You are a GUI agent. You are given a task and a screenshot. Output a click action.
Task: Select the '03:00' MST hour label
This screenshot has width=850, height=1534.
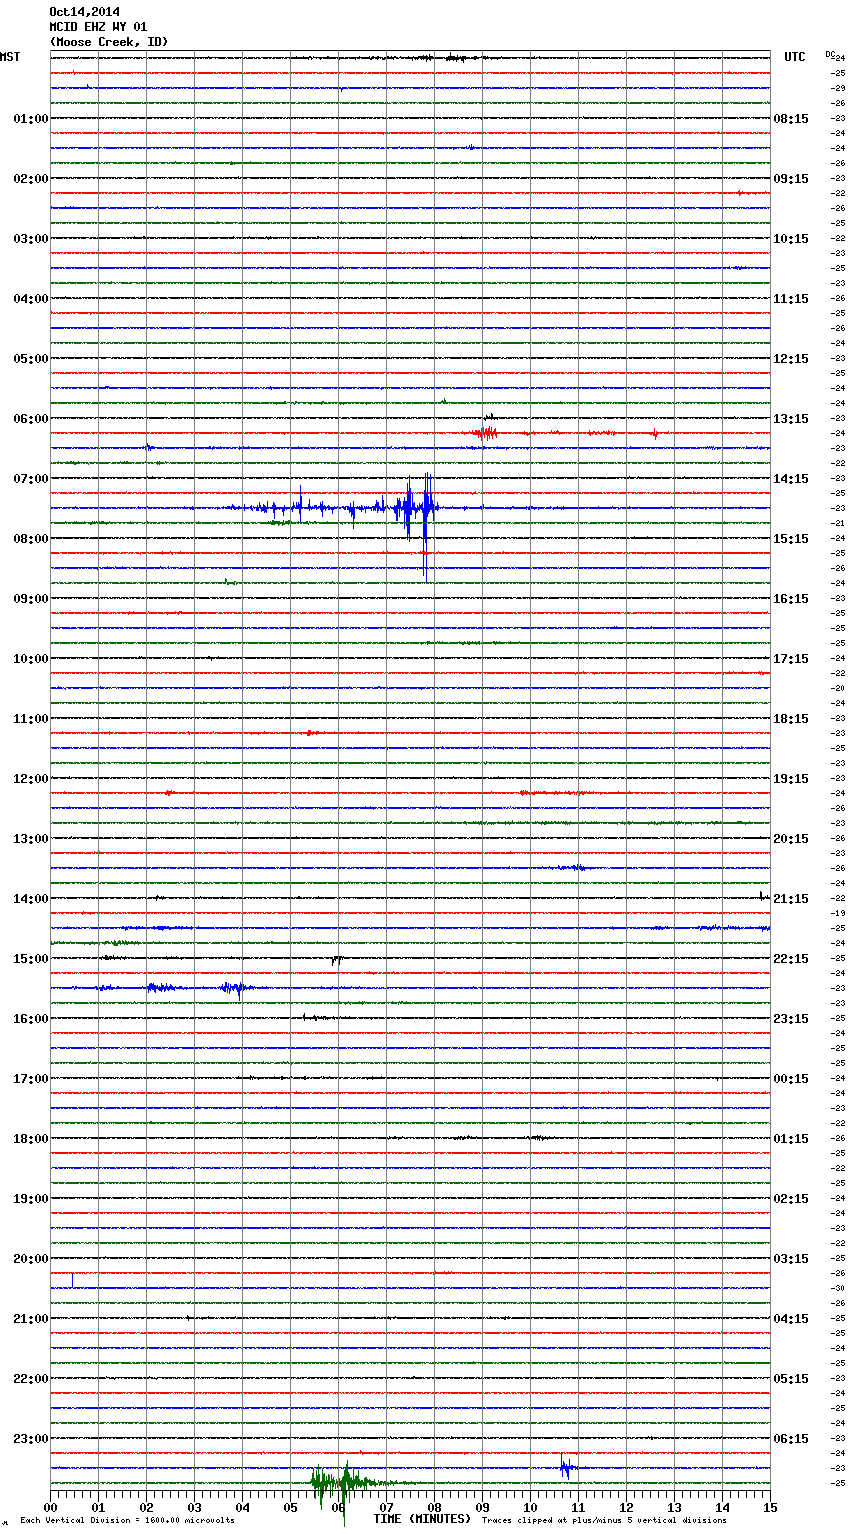pyautogui.click(x=30, y=239)
